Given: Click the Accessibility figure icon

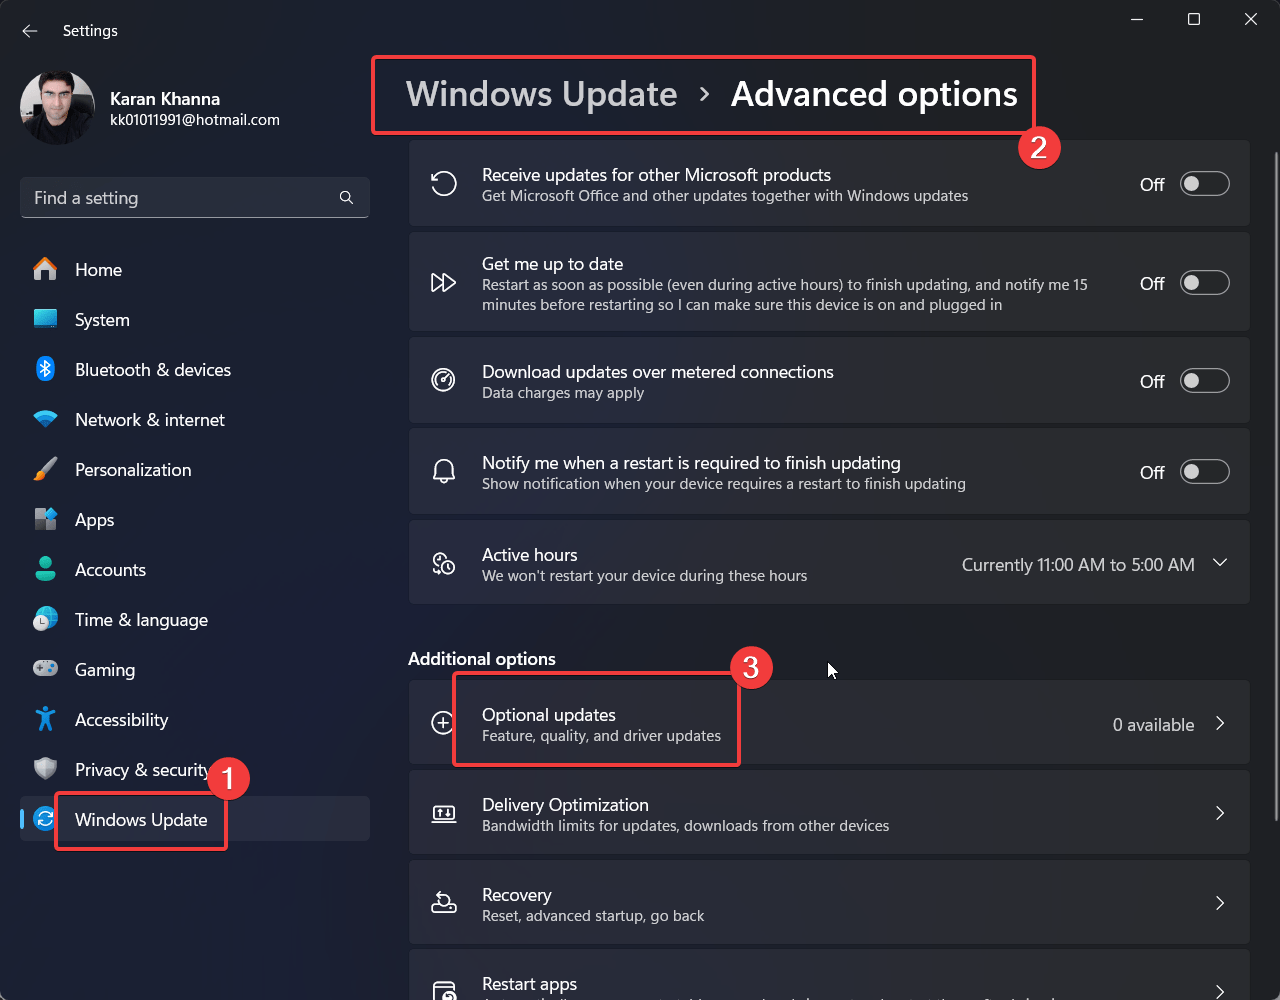Looking at the screenshot, I should coord(45,720).
